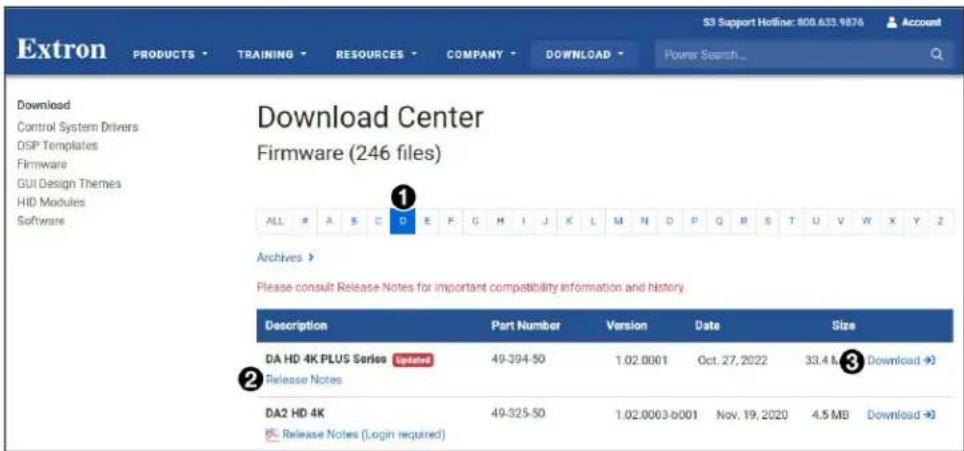Screen dimensions: 964x451
Task: Click part number 49-394-50
Action: click(x=518, y=360)
